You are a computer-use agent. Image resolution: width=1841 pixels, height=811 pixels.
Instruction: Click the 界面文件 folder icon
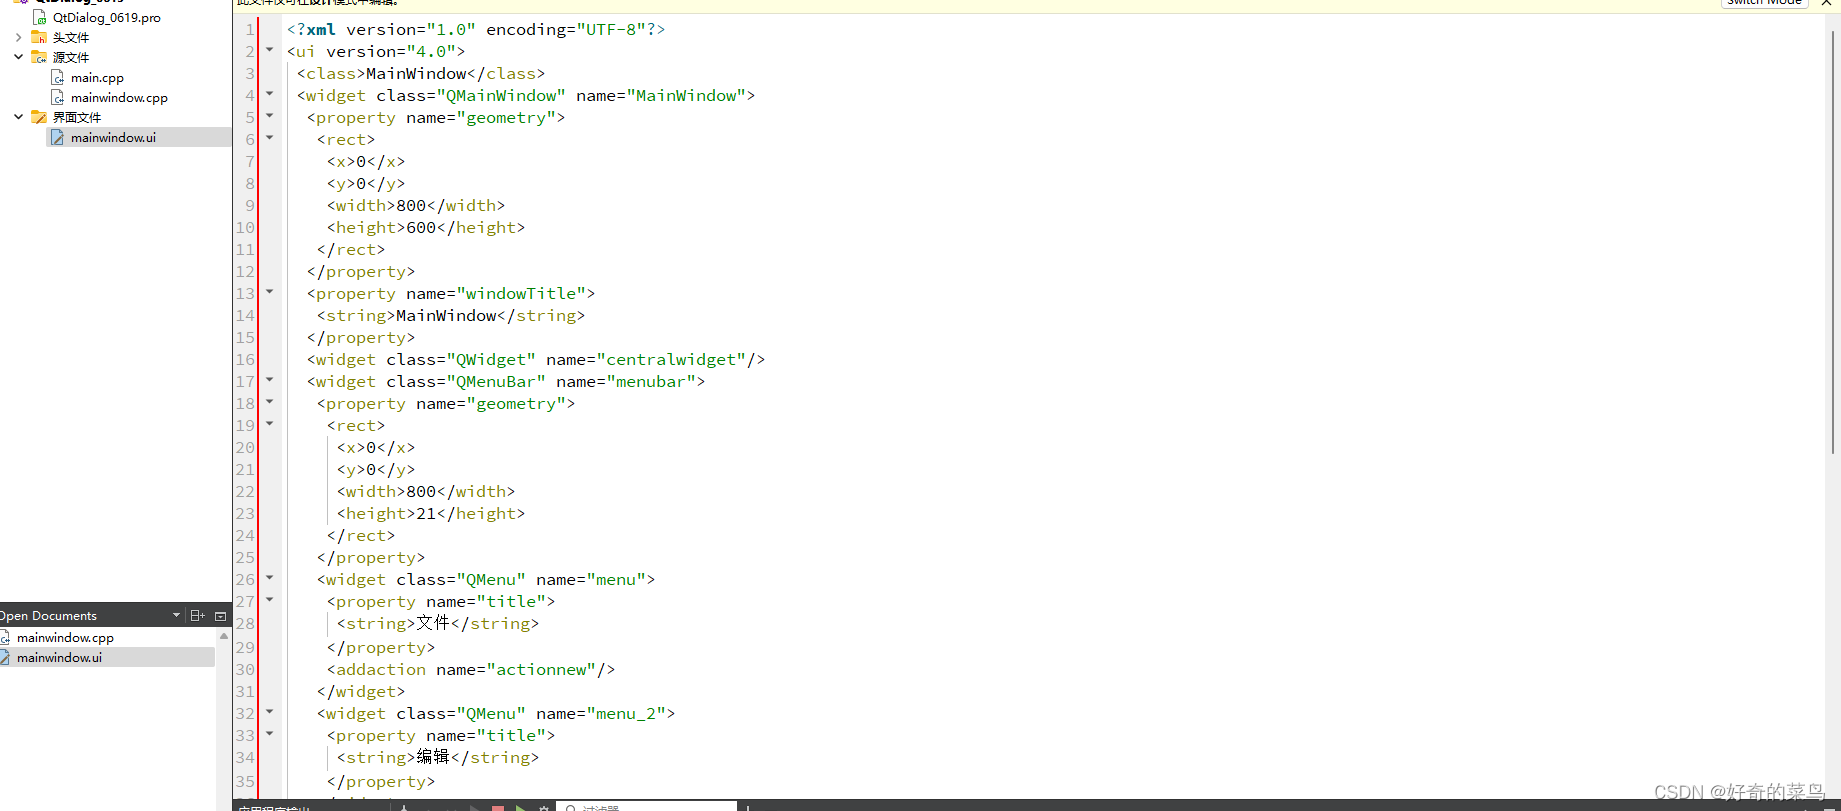click(x=39, y=117)
